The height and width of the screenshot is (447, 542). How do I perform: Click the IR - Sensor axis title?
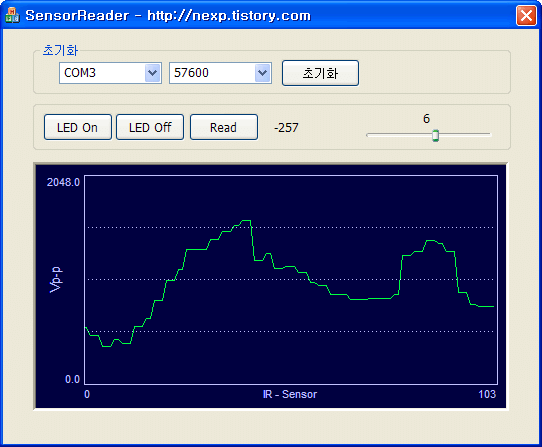point(290,394)
